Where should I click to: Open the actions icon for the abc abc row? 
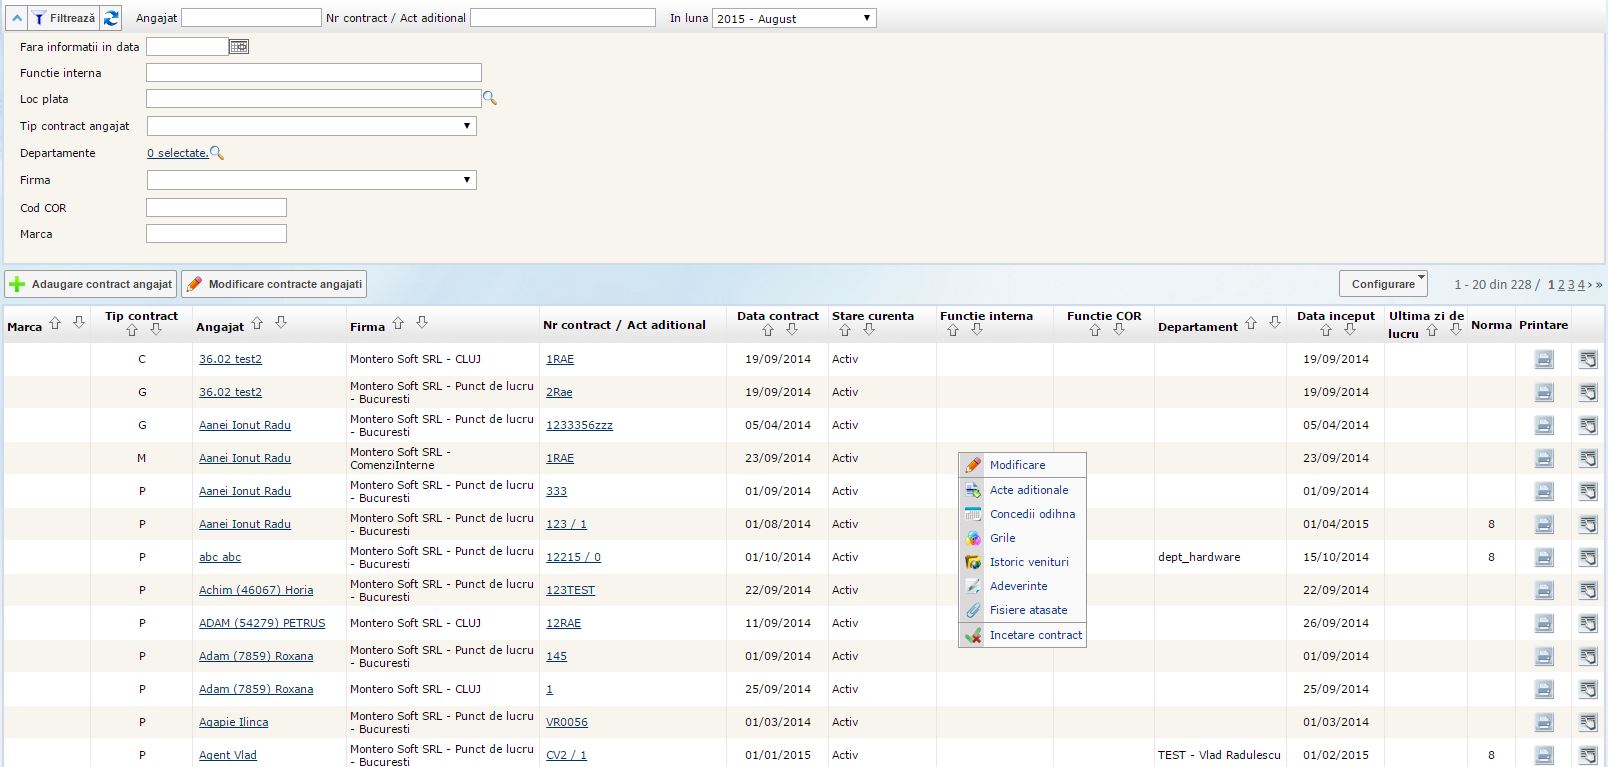[1588, 558]
